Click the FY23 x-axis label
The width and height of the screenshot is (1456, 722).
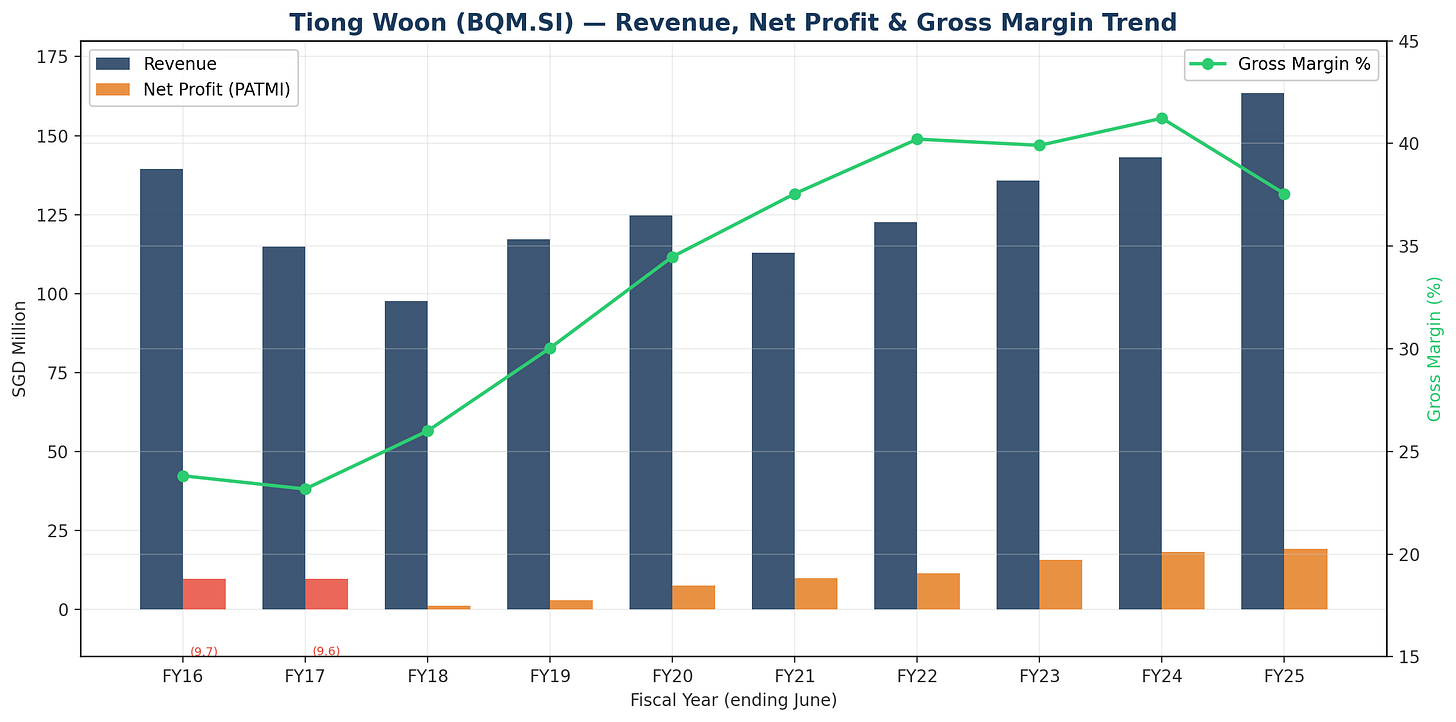[x=1039, y=675]
